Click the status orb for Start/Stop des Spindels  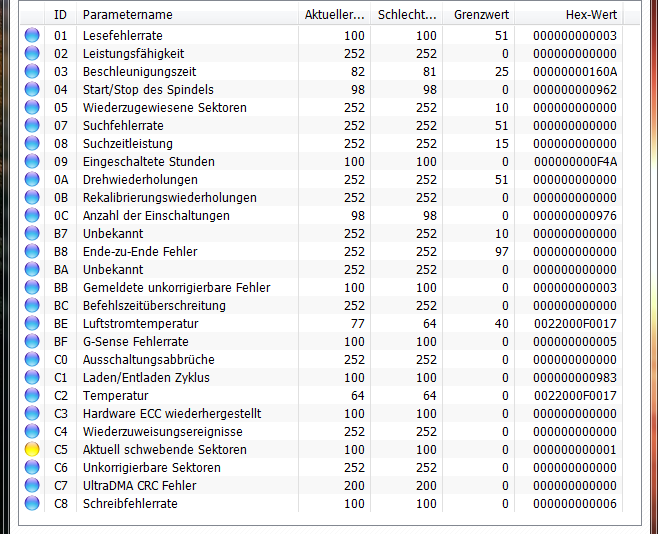click(x=32, y=89)
